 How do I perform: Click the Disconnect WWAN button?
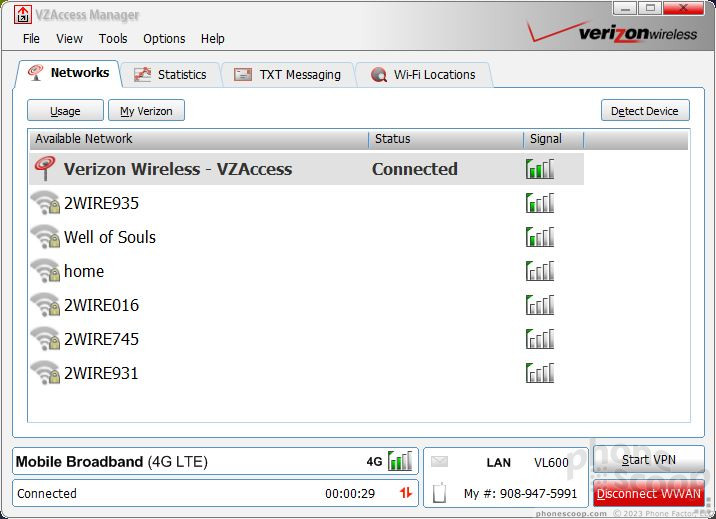648,493
